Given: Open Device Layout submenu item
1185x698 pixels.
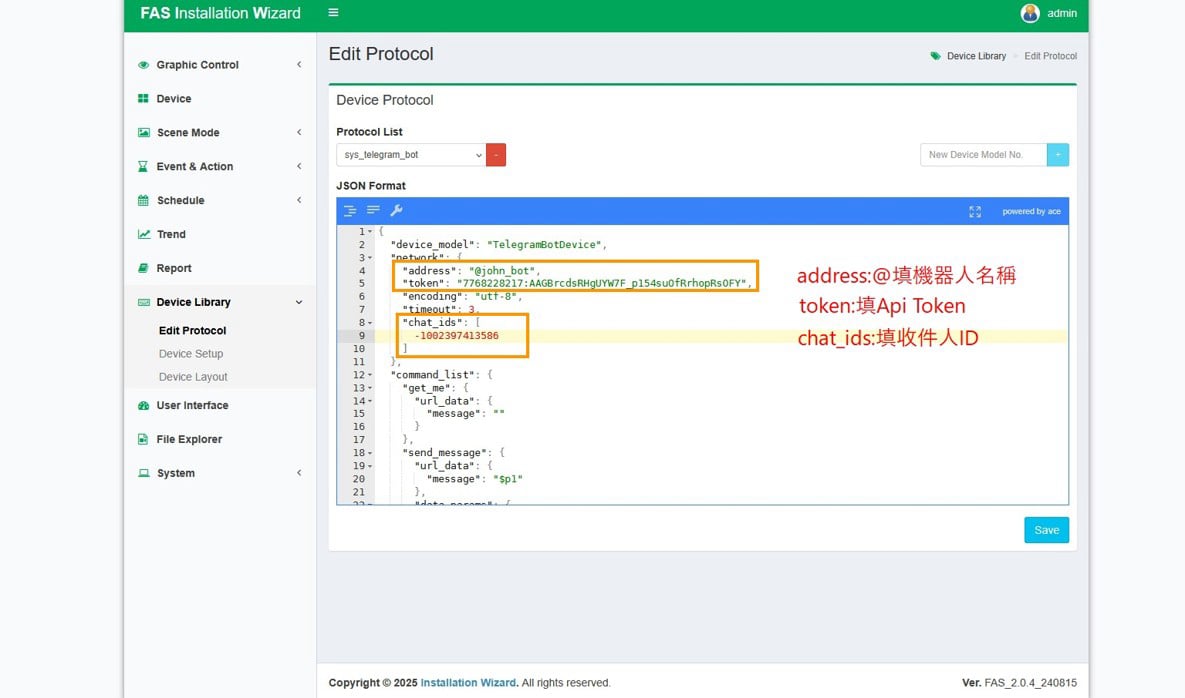Looking at the screenshot, I should pyautogui.click(x=193, y=377).
